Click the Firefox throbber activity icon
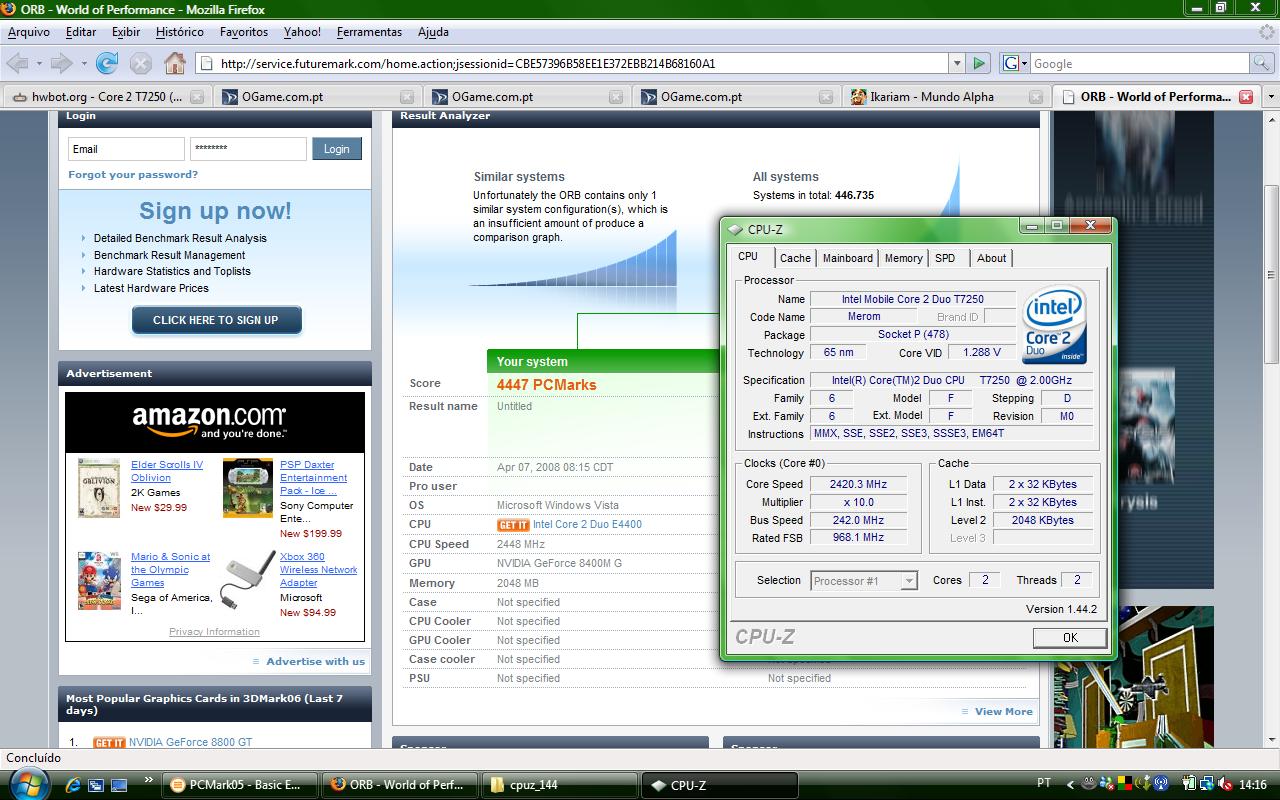Image resolution: width=1280 pixels, height=800 pixels. [x=1267, y=32]
